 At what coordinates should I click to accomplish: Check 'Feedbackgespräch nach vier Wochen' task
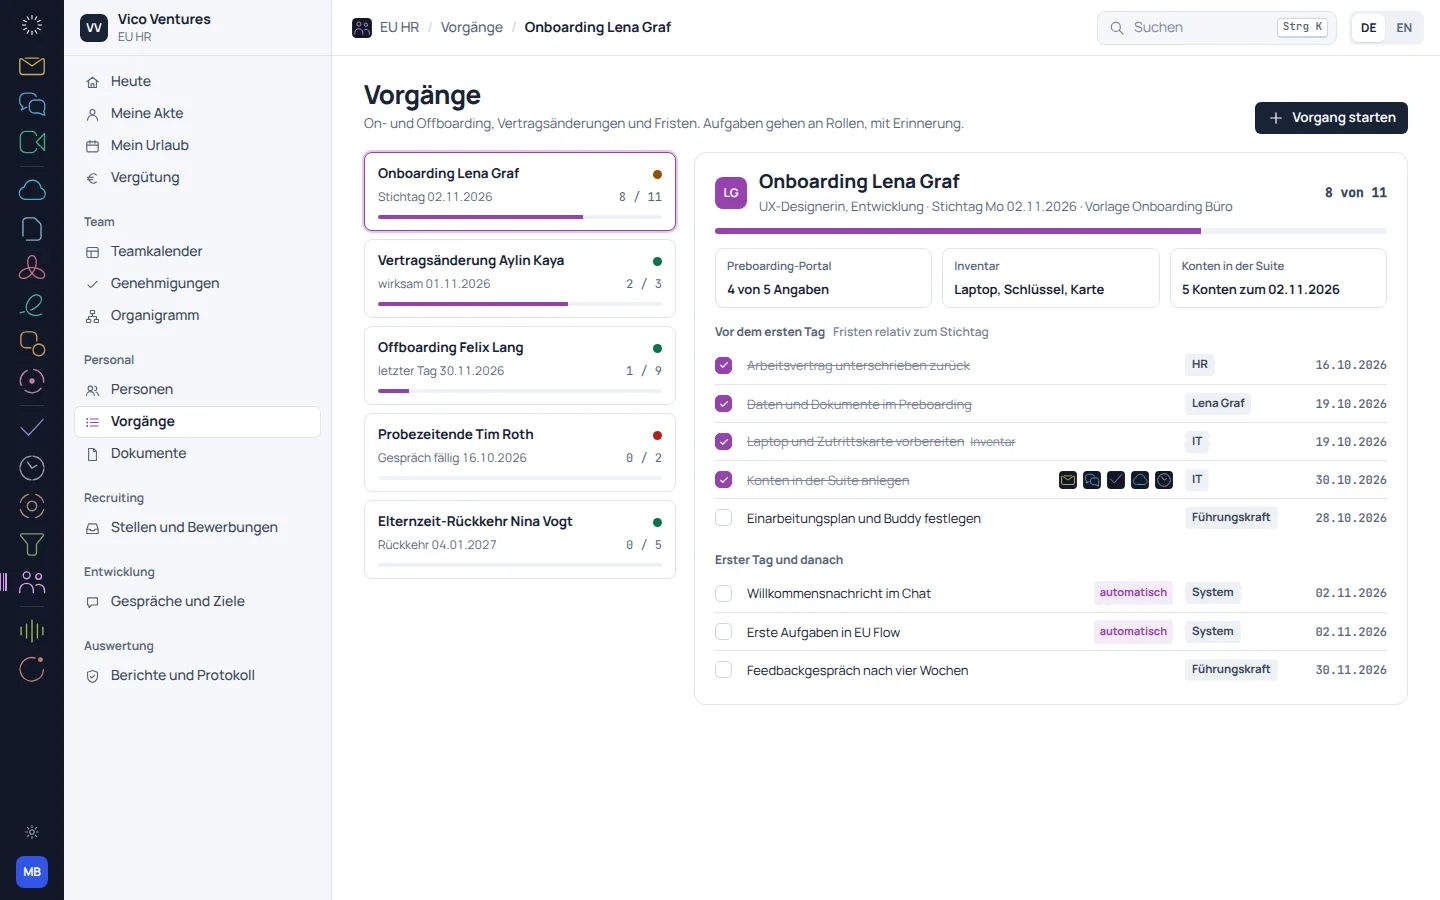click(724, 670)
